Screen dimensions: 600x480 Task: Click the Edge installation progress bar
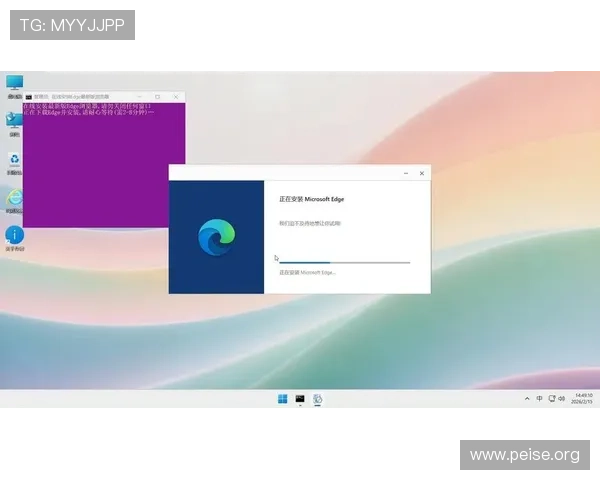tap(344, 262)
